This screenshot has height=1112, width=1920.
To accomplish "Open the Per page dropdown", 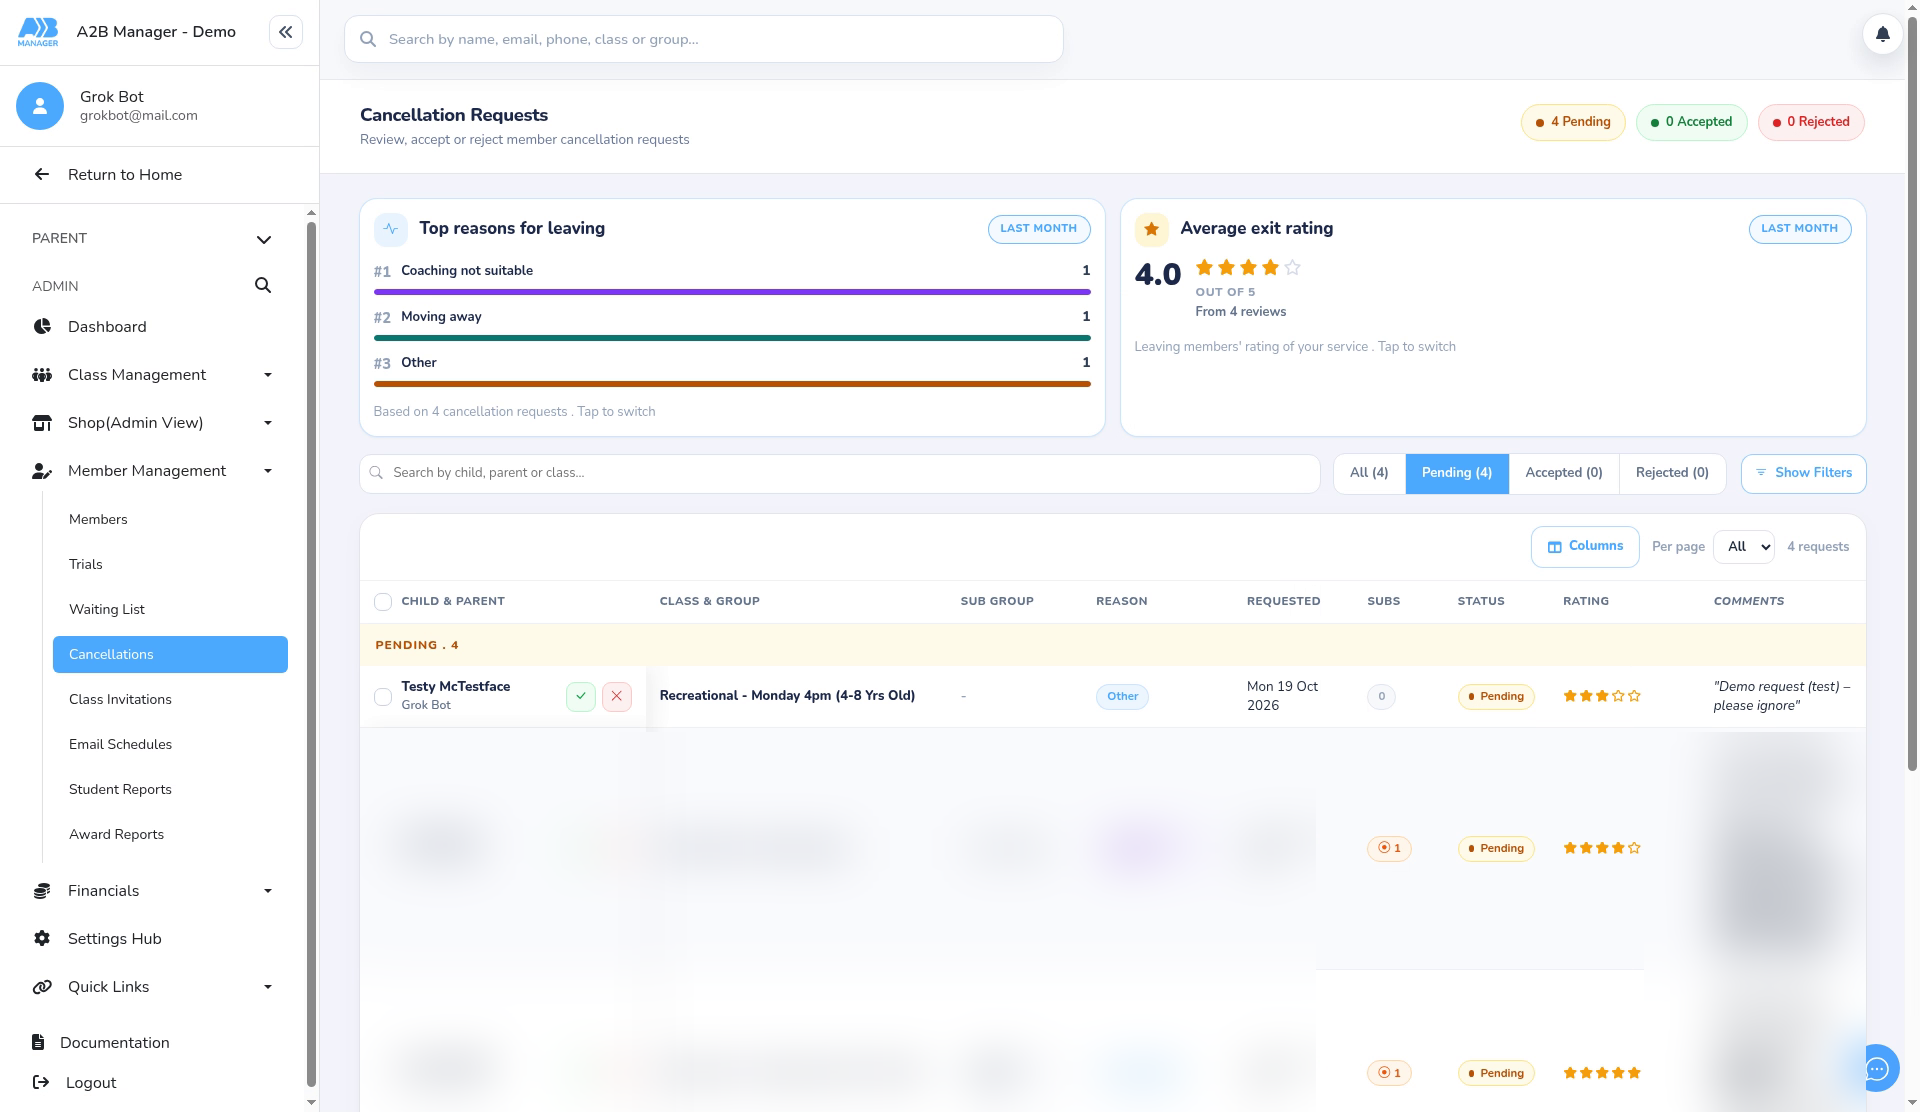I will [x=1744, y=547].
